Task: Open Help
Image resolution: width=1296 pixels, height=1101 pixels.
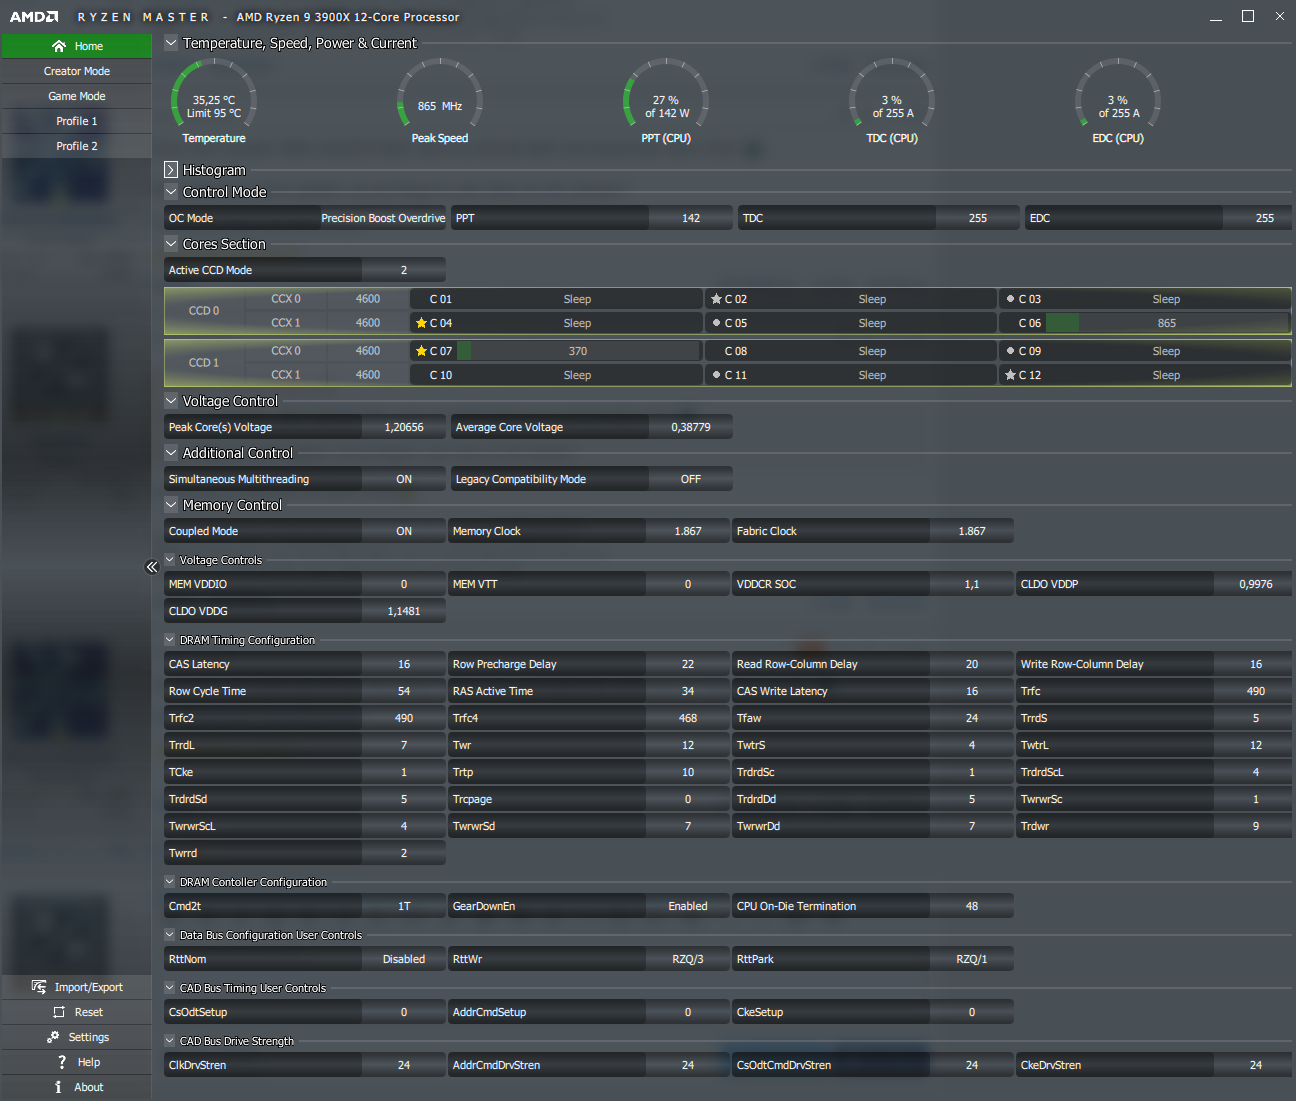Action: (77, 1062)
